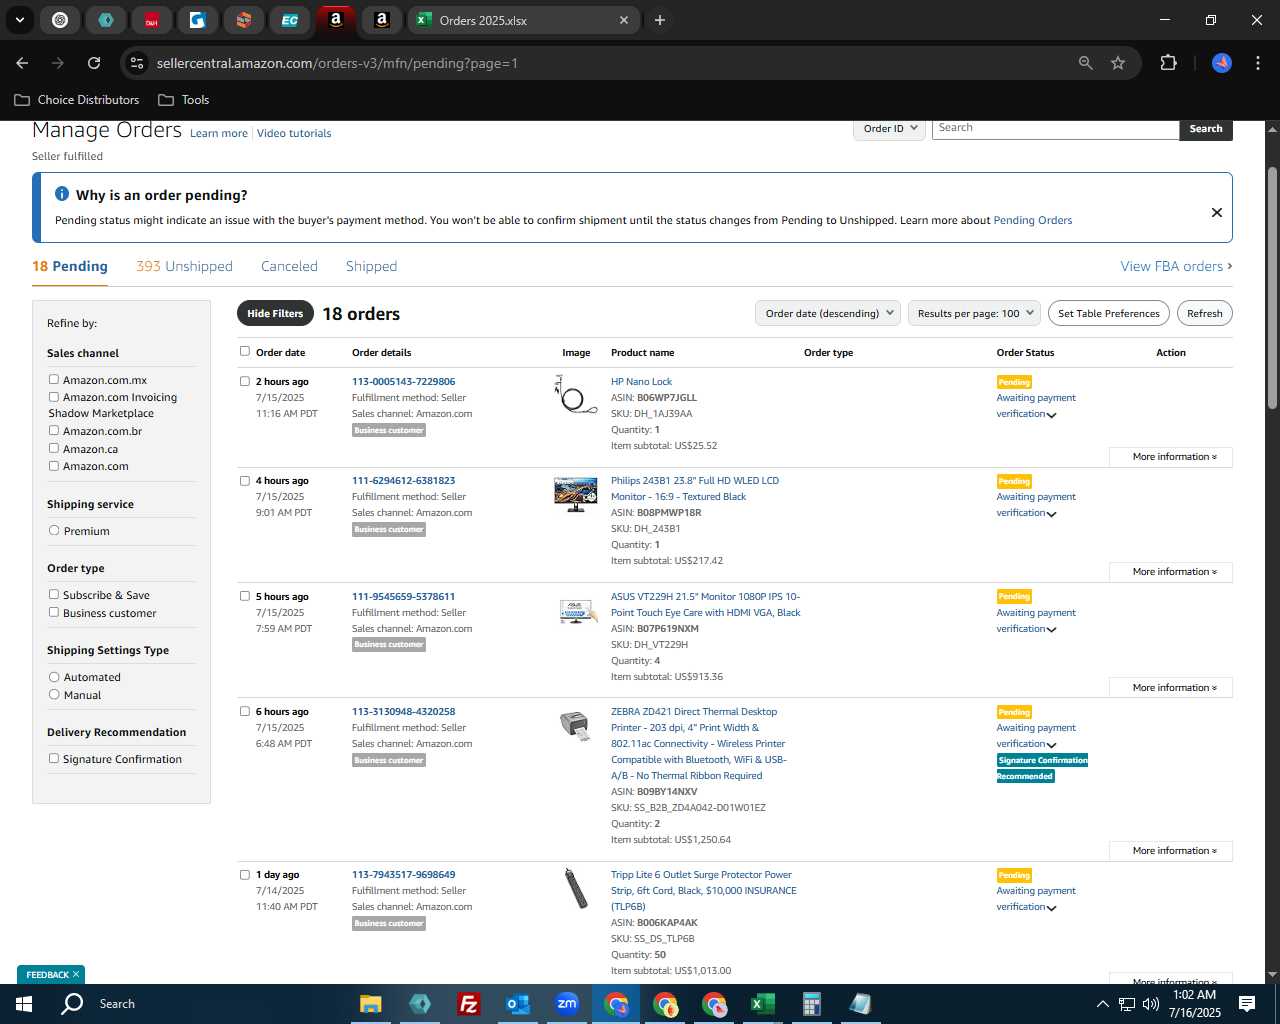Screen dimensions: 1280x1024
Task: Change Results per page dropdown
Action: pyautogui.click(x=974, y=313)
